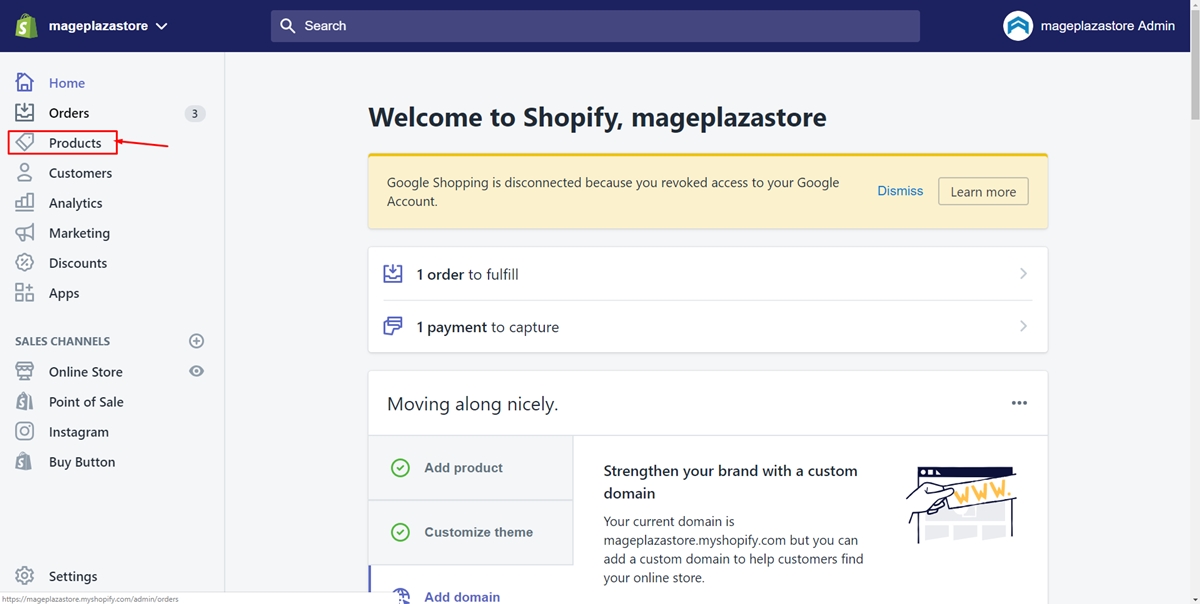This screenshot has height=604, width=1200.
Task: Click the Apps grid icon
Action: click(x=25, y=292)
